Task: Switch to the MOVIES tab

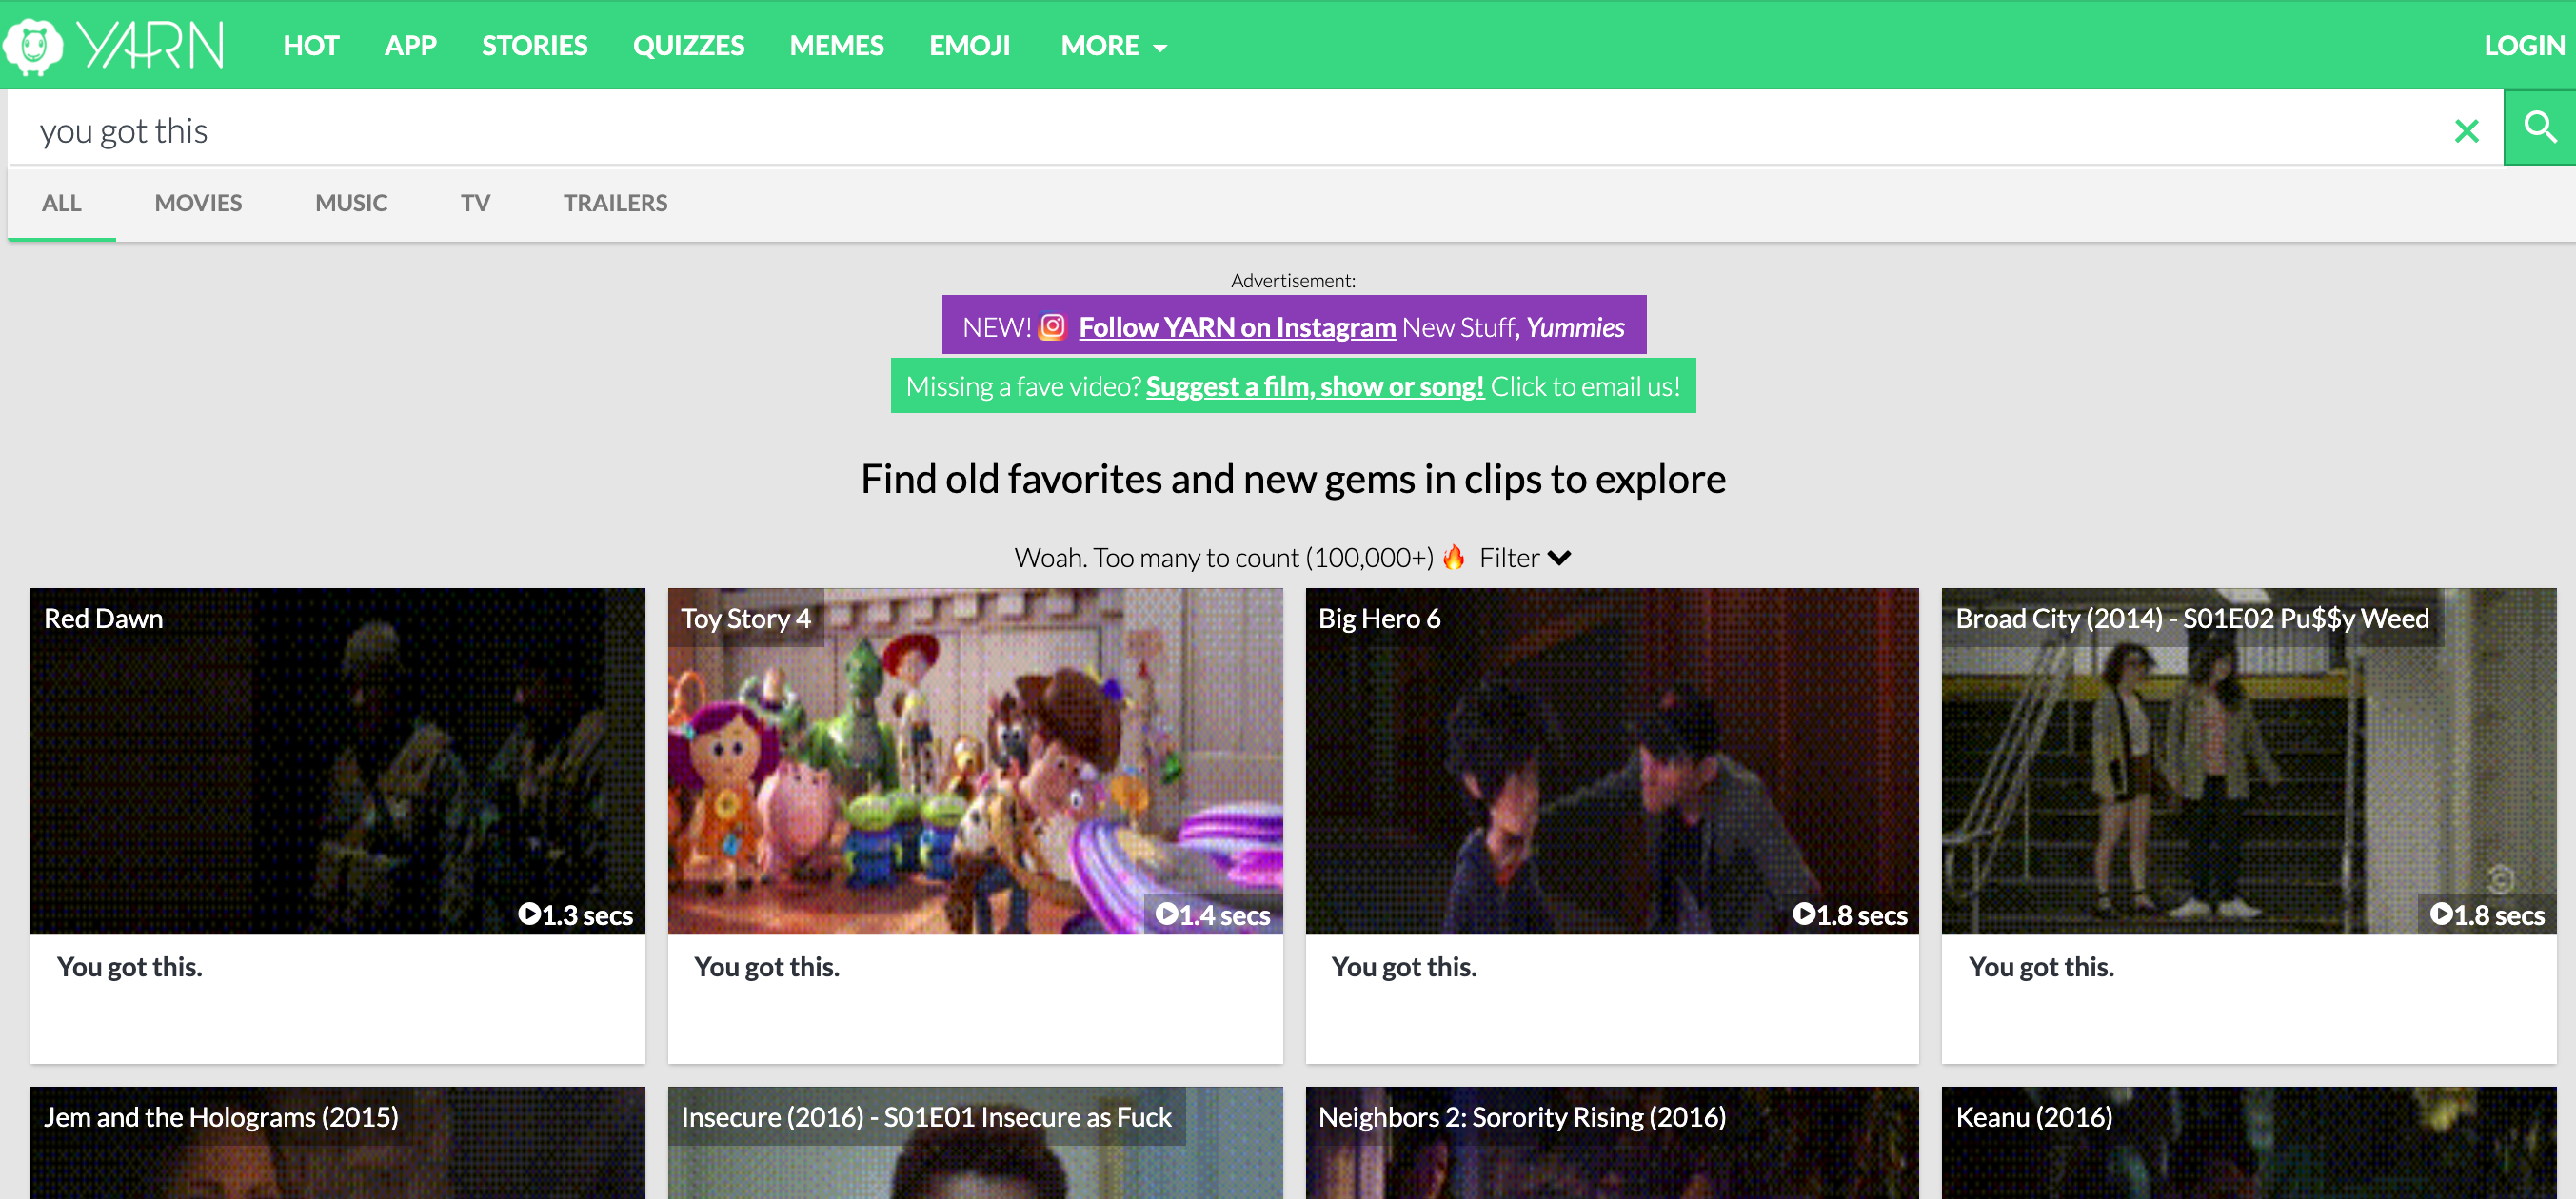Action: pos(198,203)
